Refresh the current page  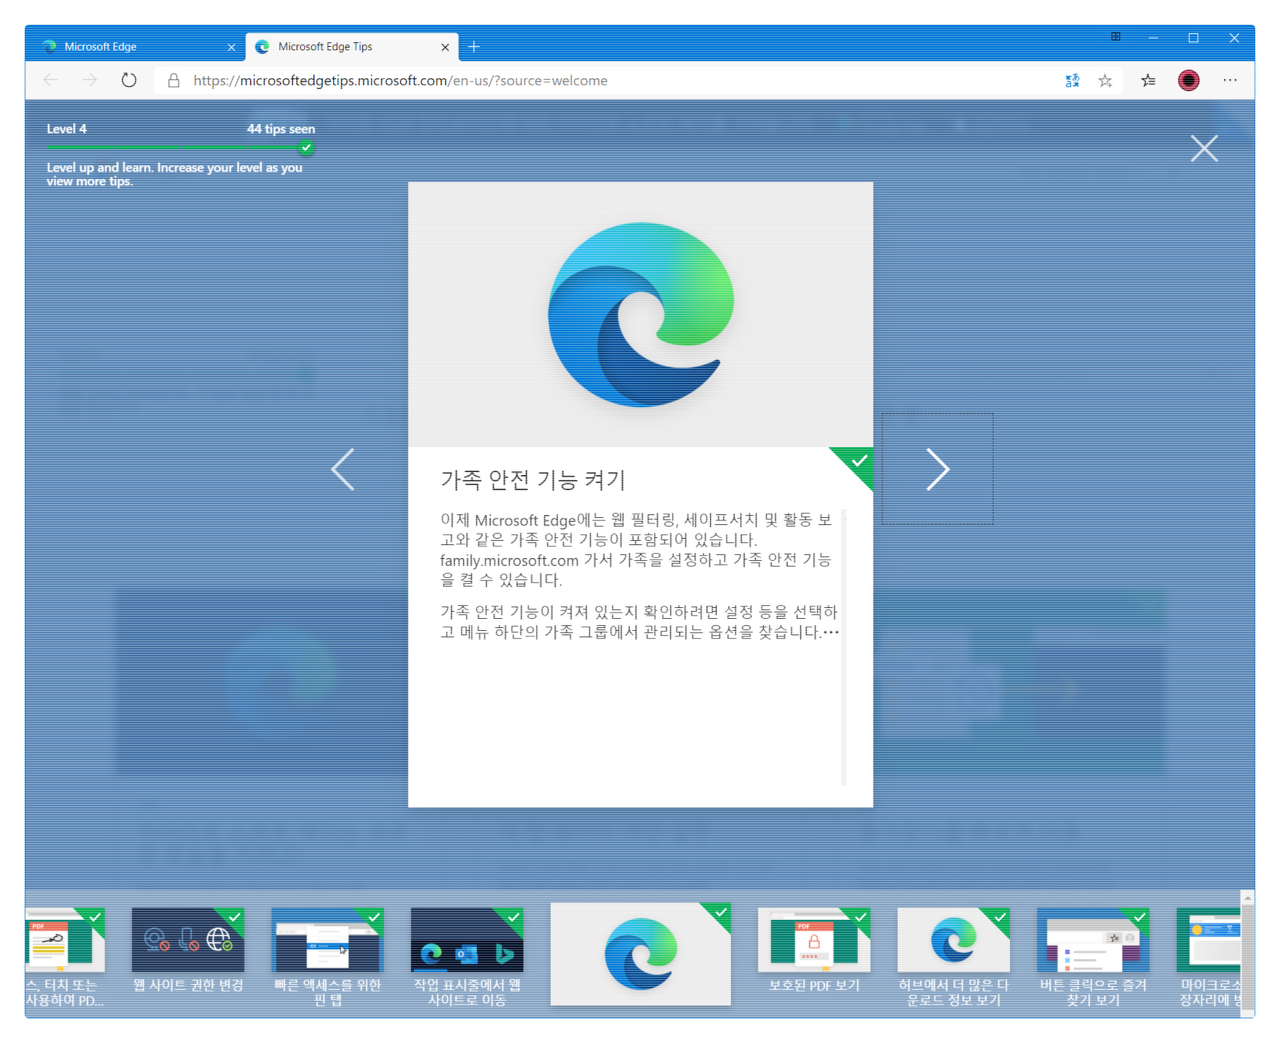pos(129,80)
